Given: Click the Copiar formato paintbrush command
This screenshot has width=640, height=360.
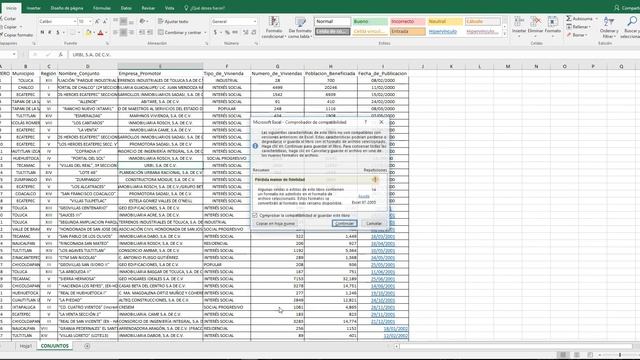Looking at the screenshot, I should click(16, 35).
